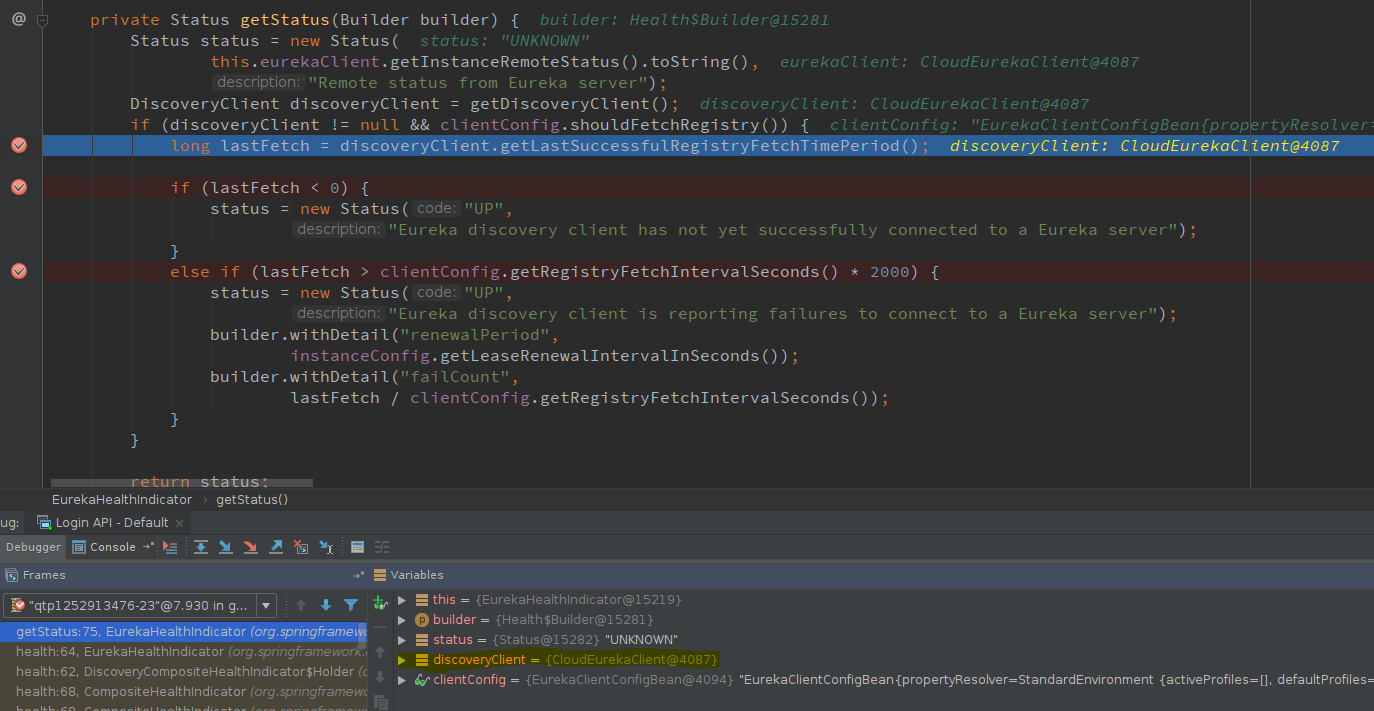Image resolution: width=1374 pixels, height=711 pixels.
Task: Select the Step Into debugger icon
Action: point(225,547)
